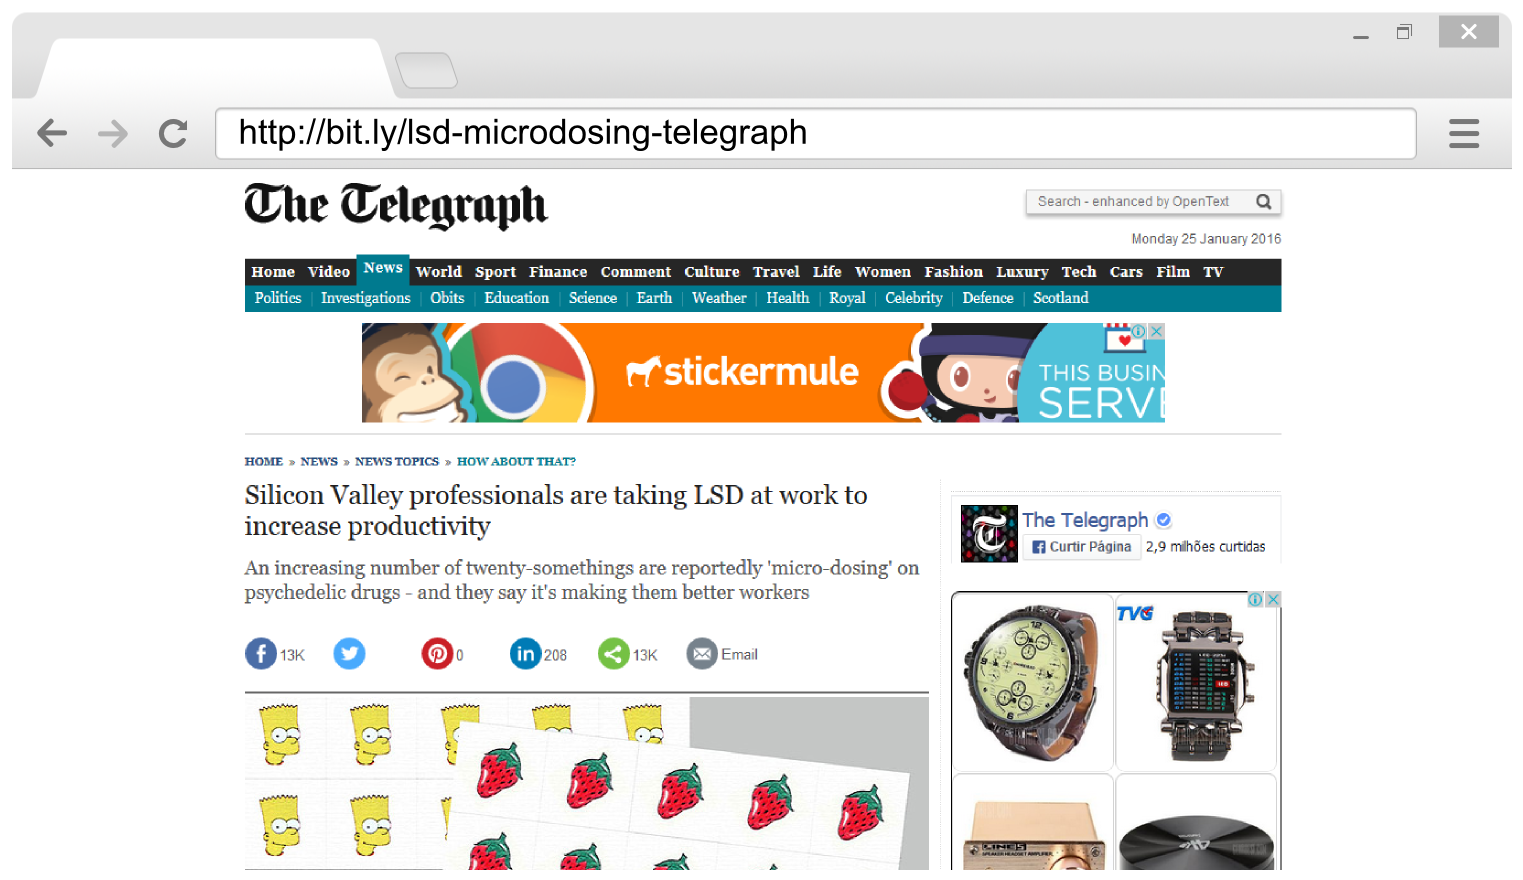Share article on Facebook icon

pyautogui.click(x=261, y=654)
